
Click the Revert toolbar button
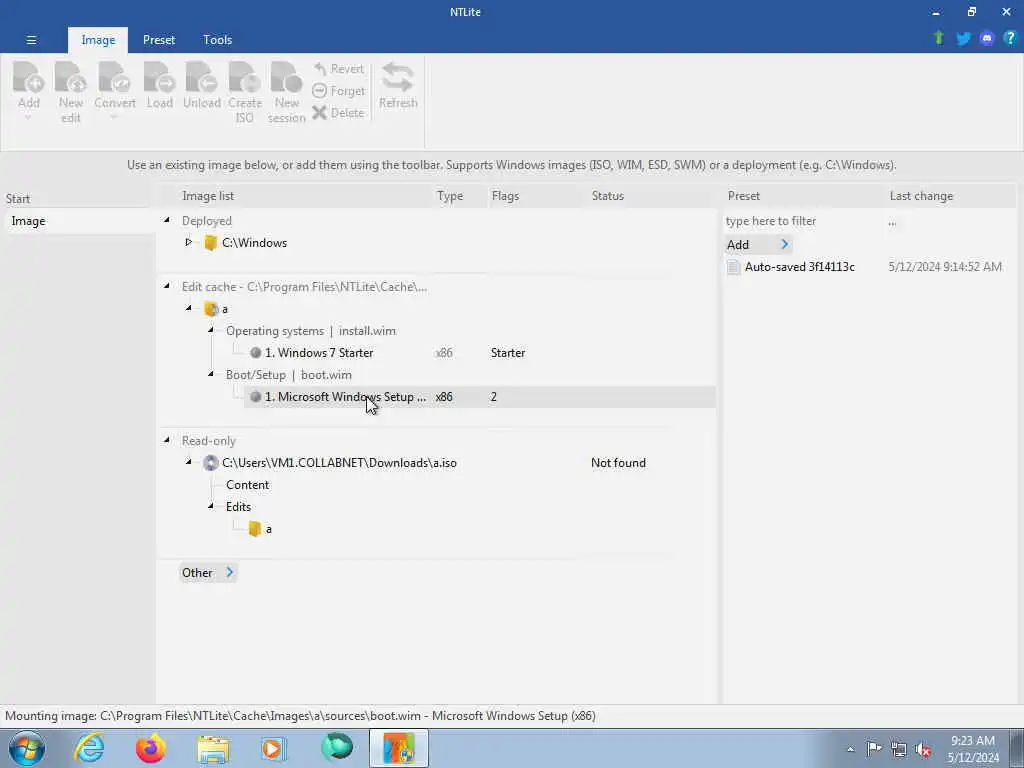tap(338, 69)
